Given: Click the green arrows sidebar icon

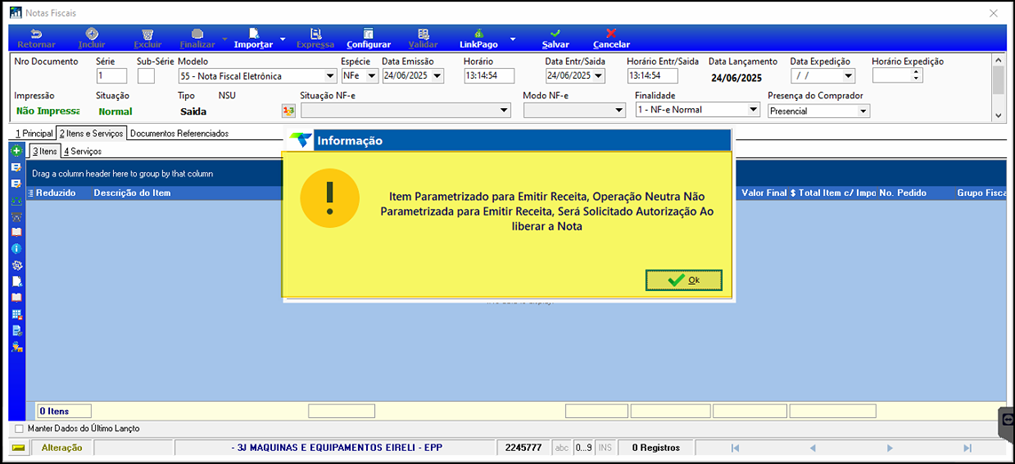Looking at the screenshot, I should tap(17, 200).
